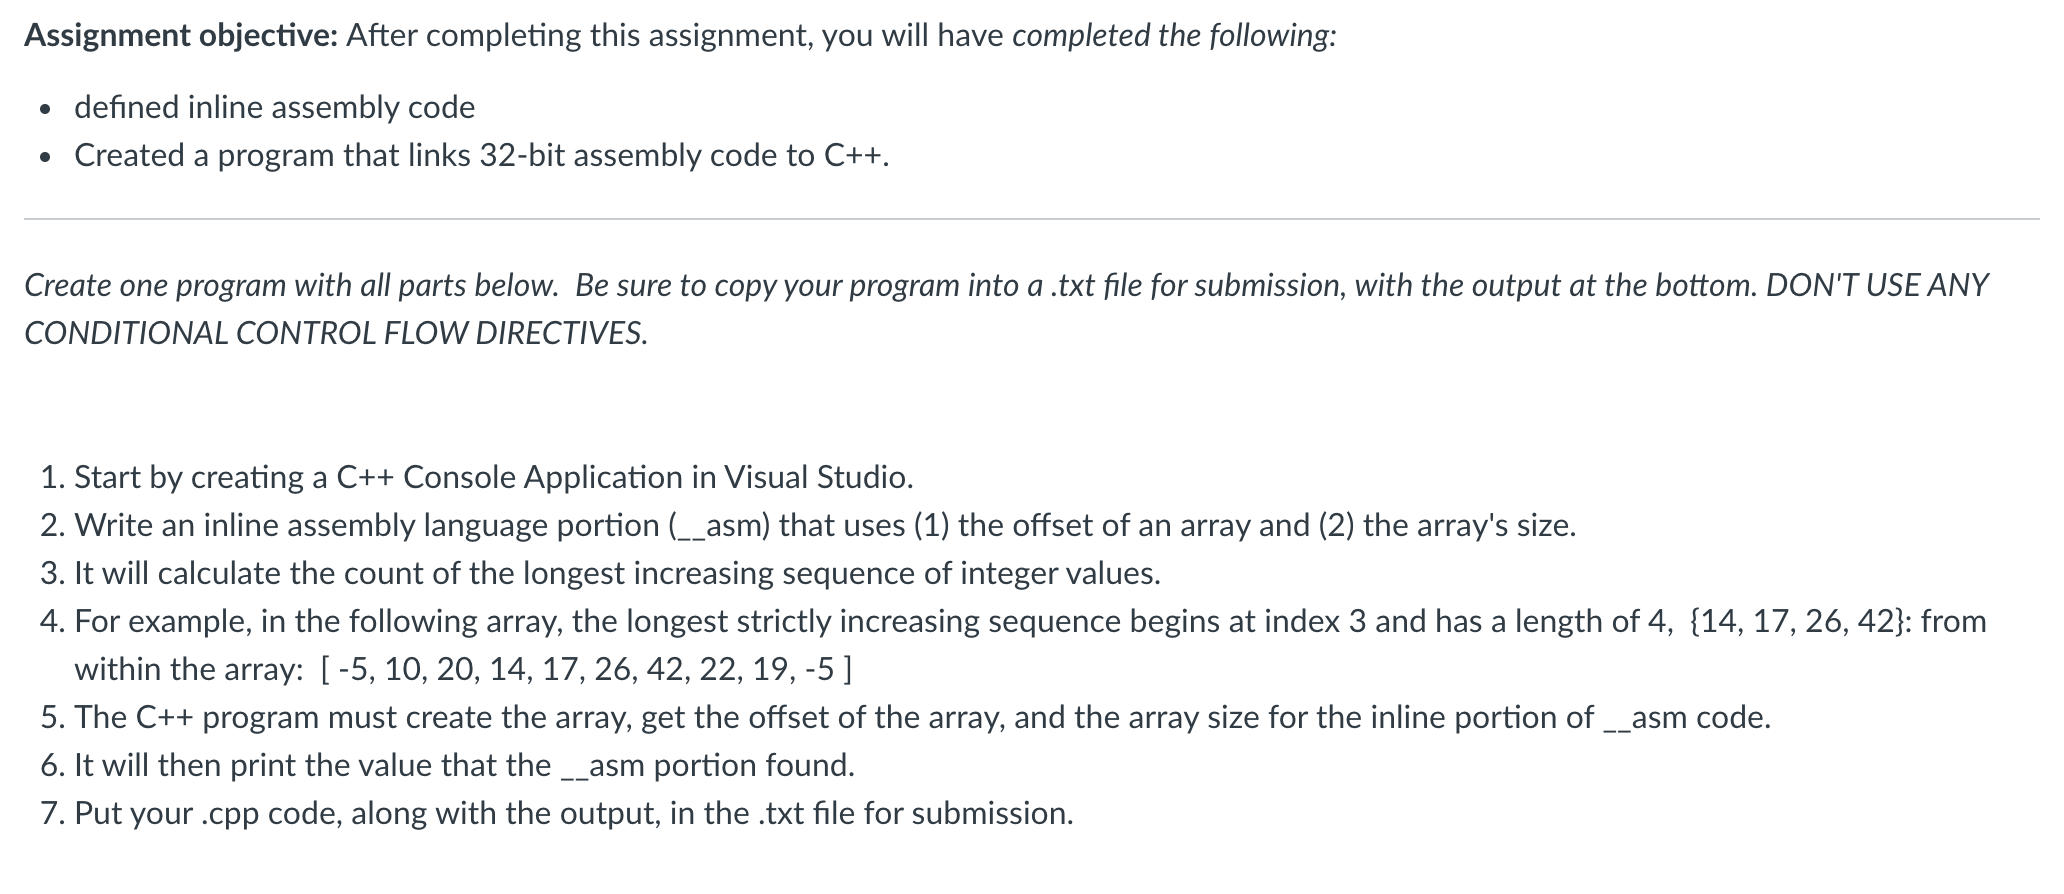Click step 7 about .txt file submission

(573, 814)
